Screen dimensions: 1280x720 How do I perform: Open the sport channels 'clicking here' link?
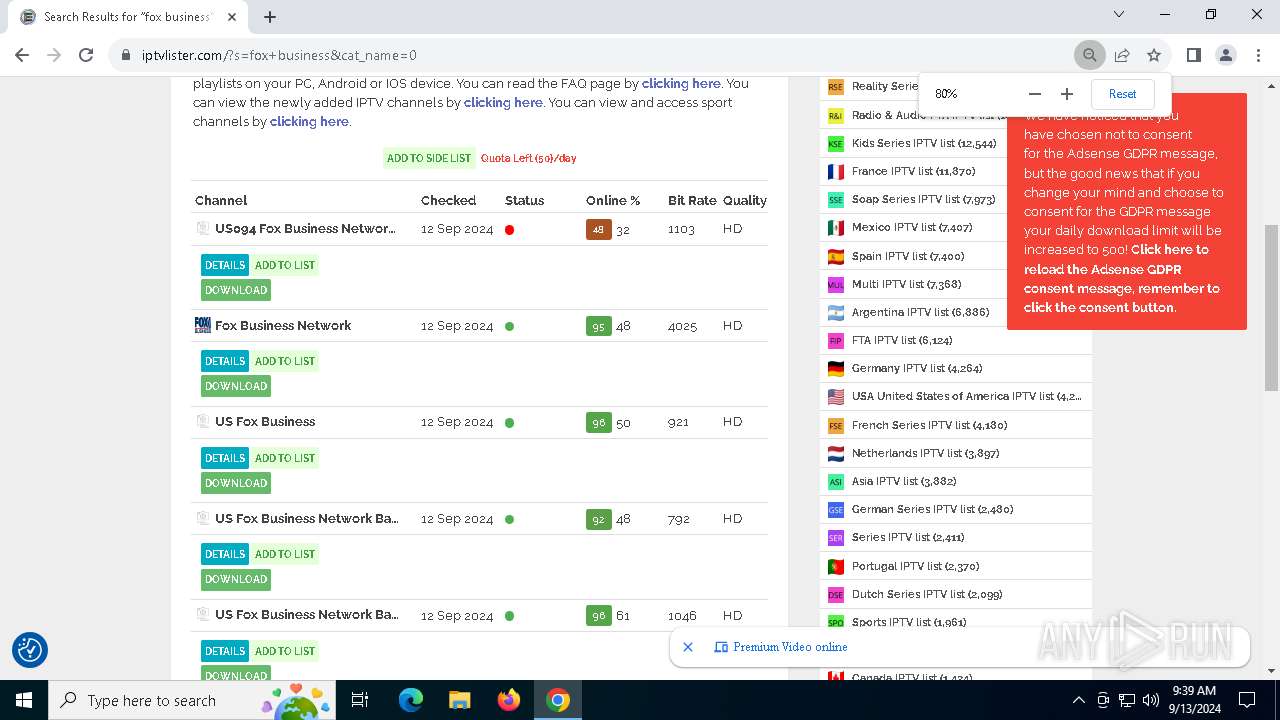pos(309,121)
